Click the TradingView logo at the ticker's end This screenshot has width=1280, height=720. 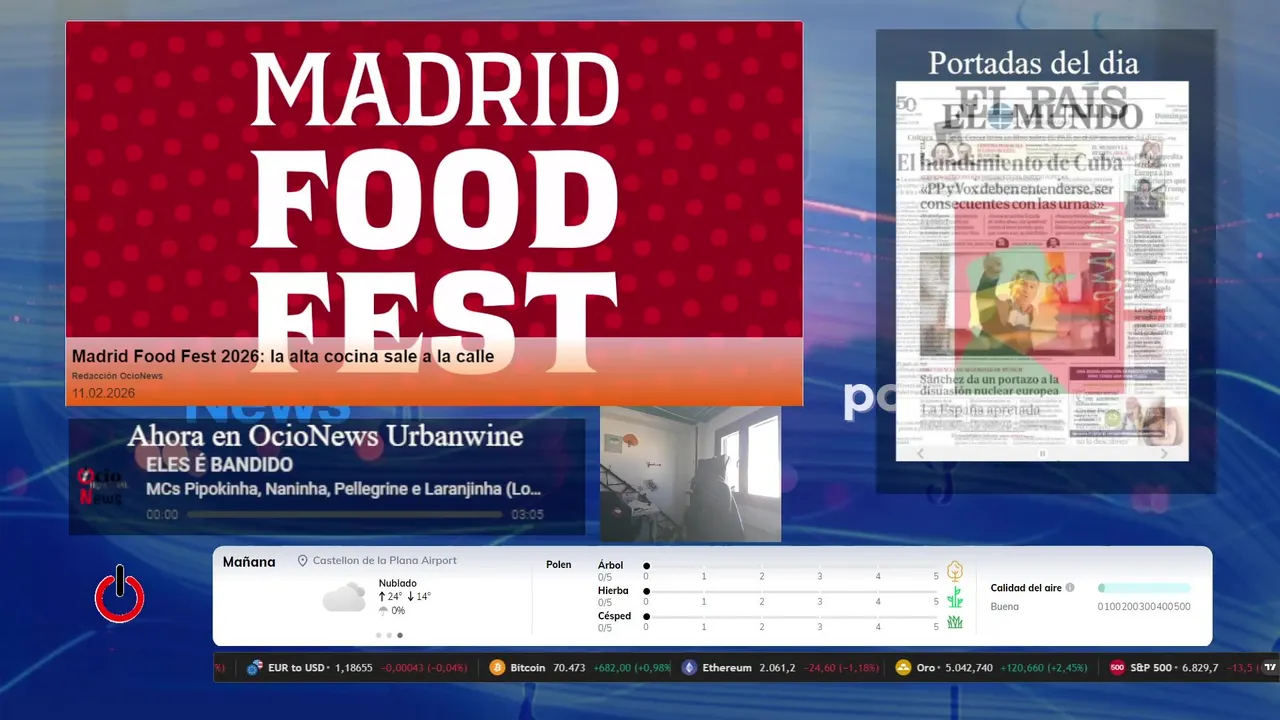click(x=1270, y=668)
